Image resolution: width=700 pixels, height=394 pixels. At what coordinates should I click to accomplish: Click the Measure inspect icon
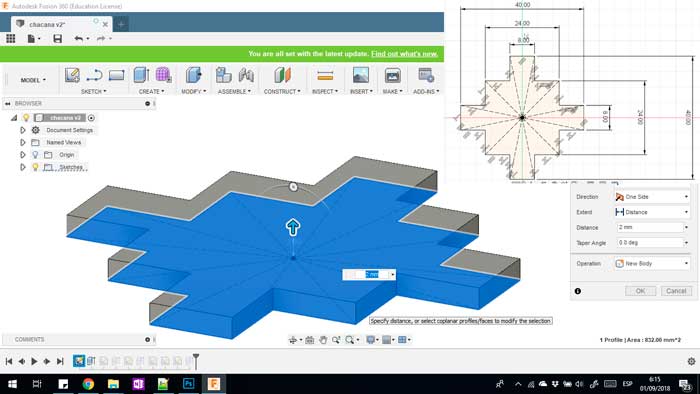pyautogui.click(x=325, y=76)
